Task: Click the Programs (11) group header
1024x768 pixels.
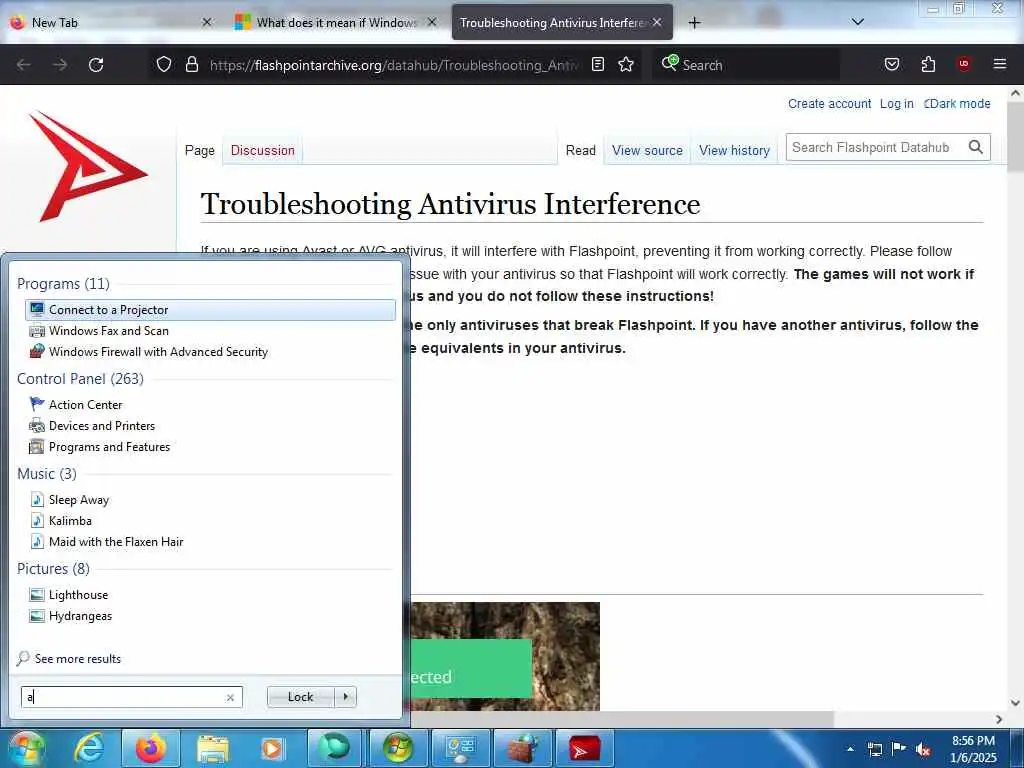Action: 63,283
